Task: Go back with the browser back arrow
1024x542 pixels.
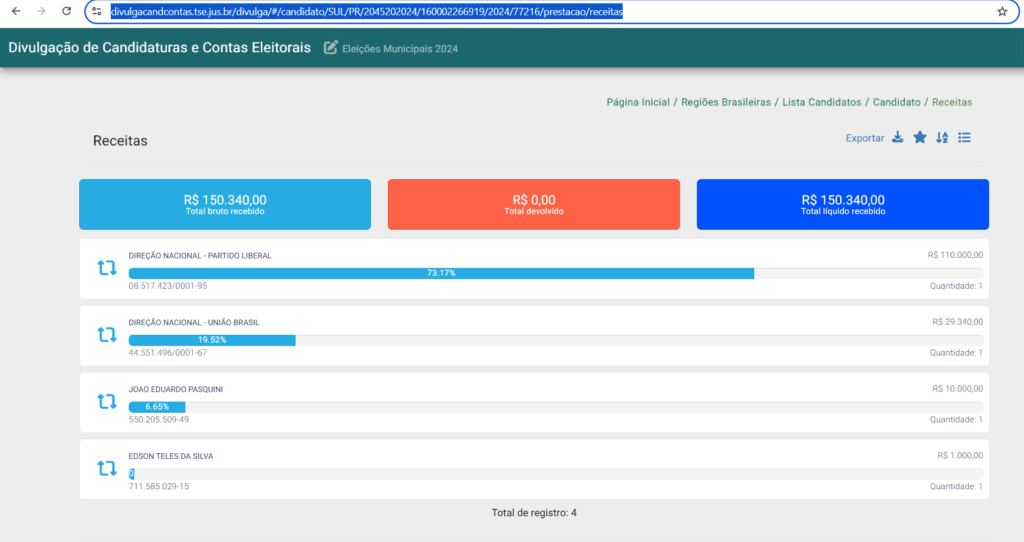Action: point(16,11)
